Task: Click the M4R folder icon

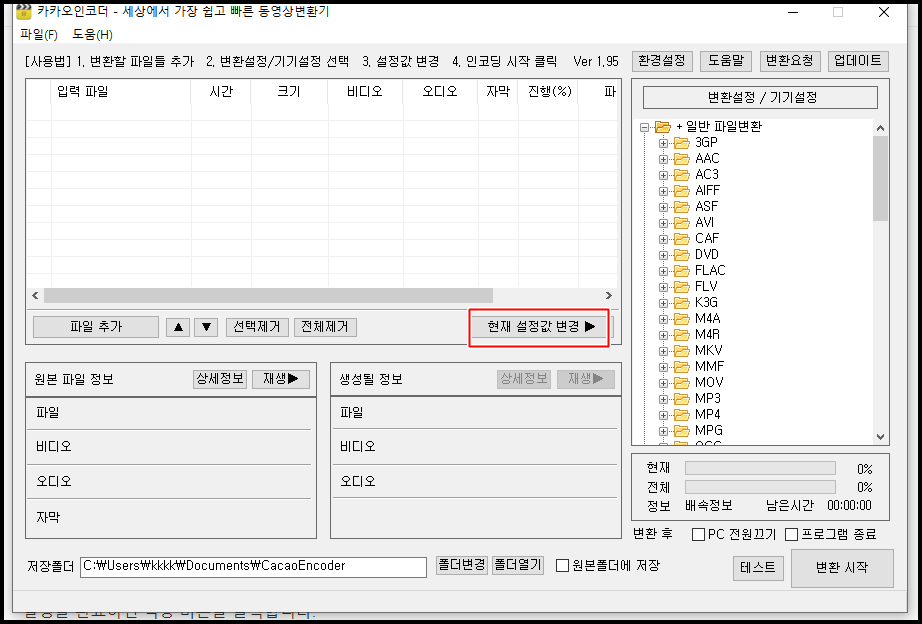Action: tap(682, 335)
